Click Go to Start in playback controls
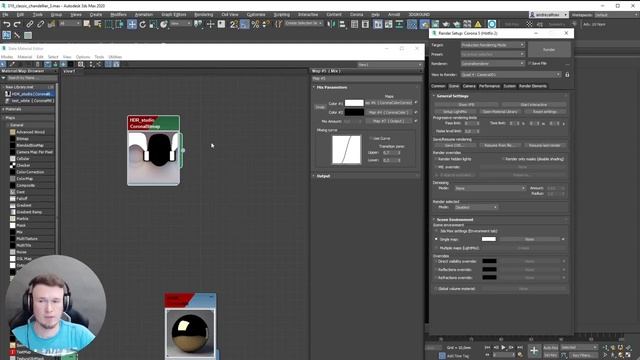Image resolution: width=640 pixels, height=360 pixels. (487, 347)
